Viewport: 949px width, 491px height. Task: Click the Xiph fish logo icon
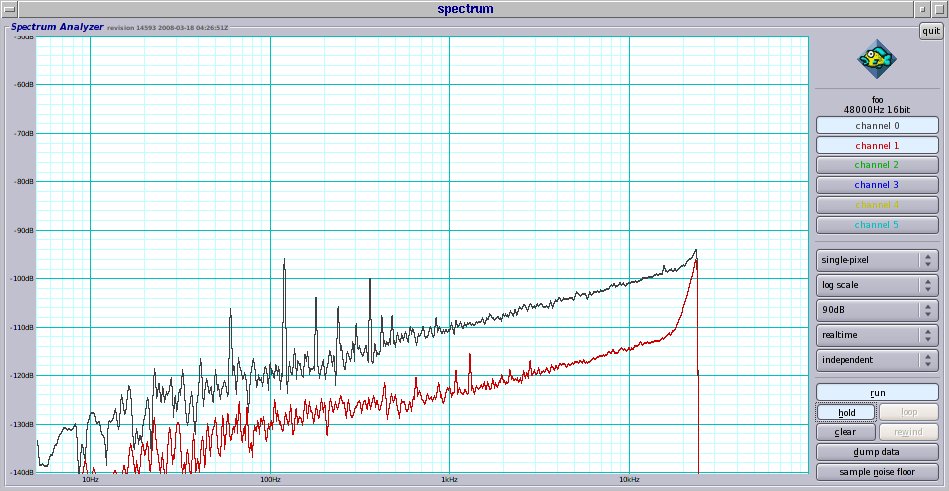(877, 59)
